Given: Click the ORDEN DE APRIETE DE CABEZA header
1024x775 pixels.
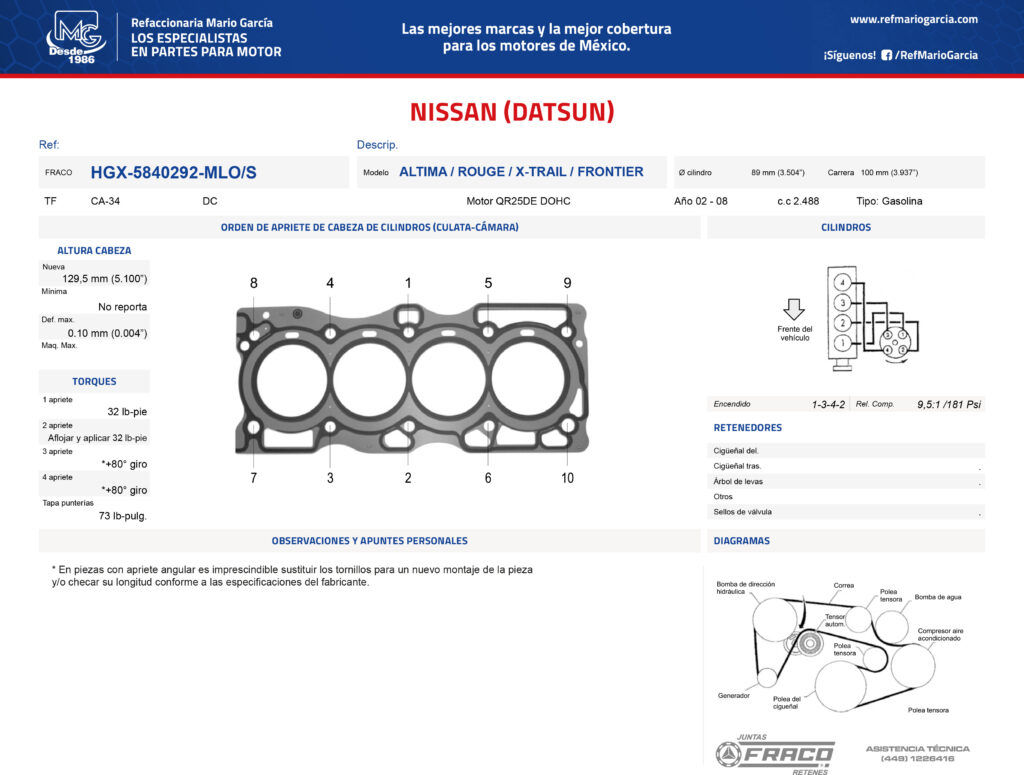Looking at the screenshot, I should (370, 227).
